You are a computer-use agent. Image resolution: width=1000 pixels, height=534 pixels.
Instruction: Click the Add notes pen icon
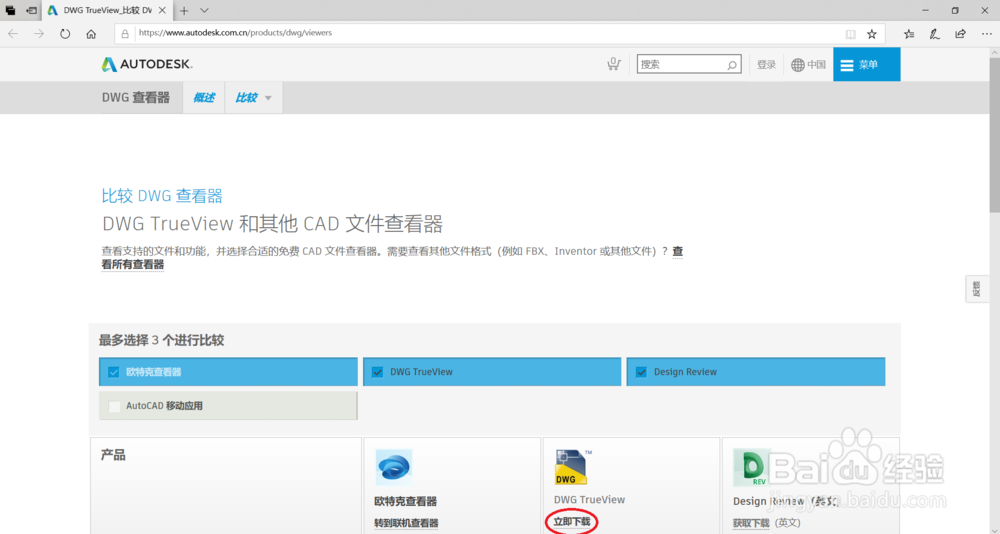pyautogui.click(x=934, y=34)
